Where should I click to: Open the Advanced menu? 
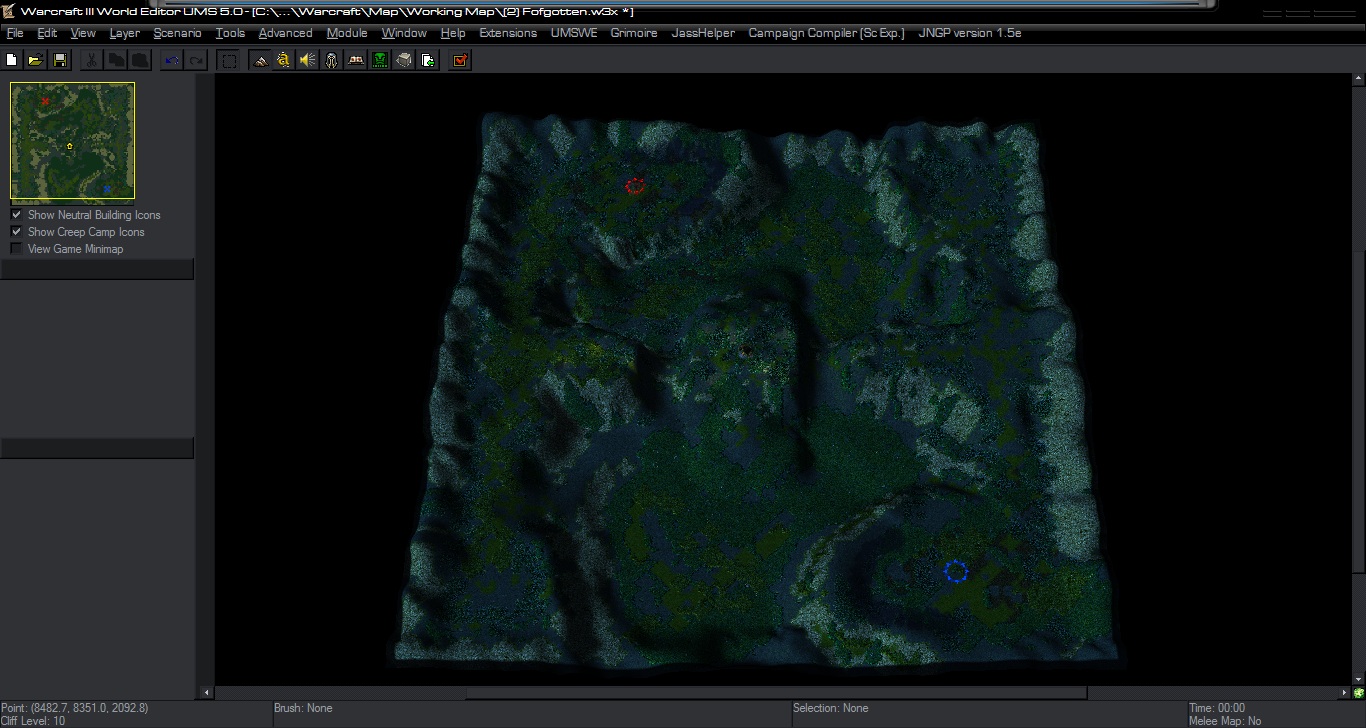tap(285, 33)
